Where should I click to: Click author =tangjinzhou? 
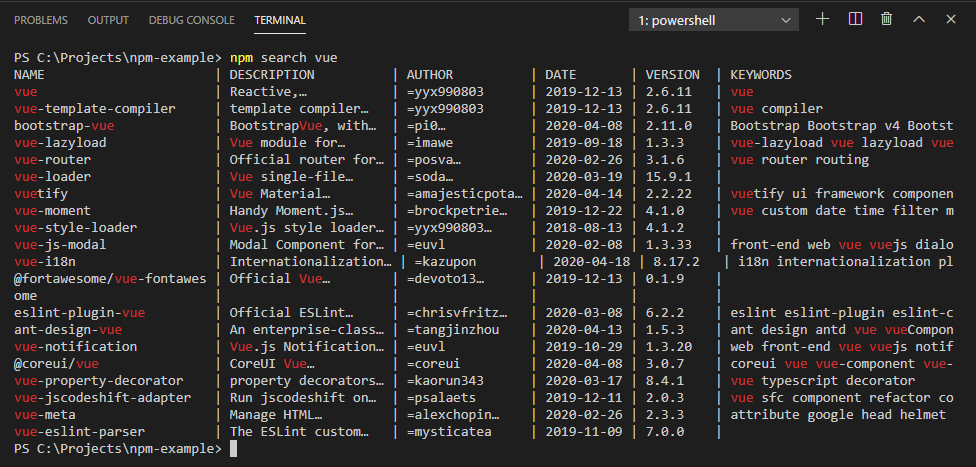click(453, 329)
